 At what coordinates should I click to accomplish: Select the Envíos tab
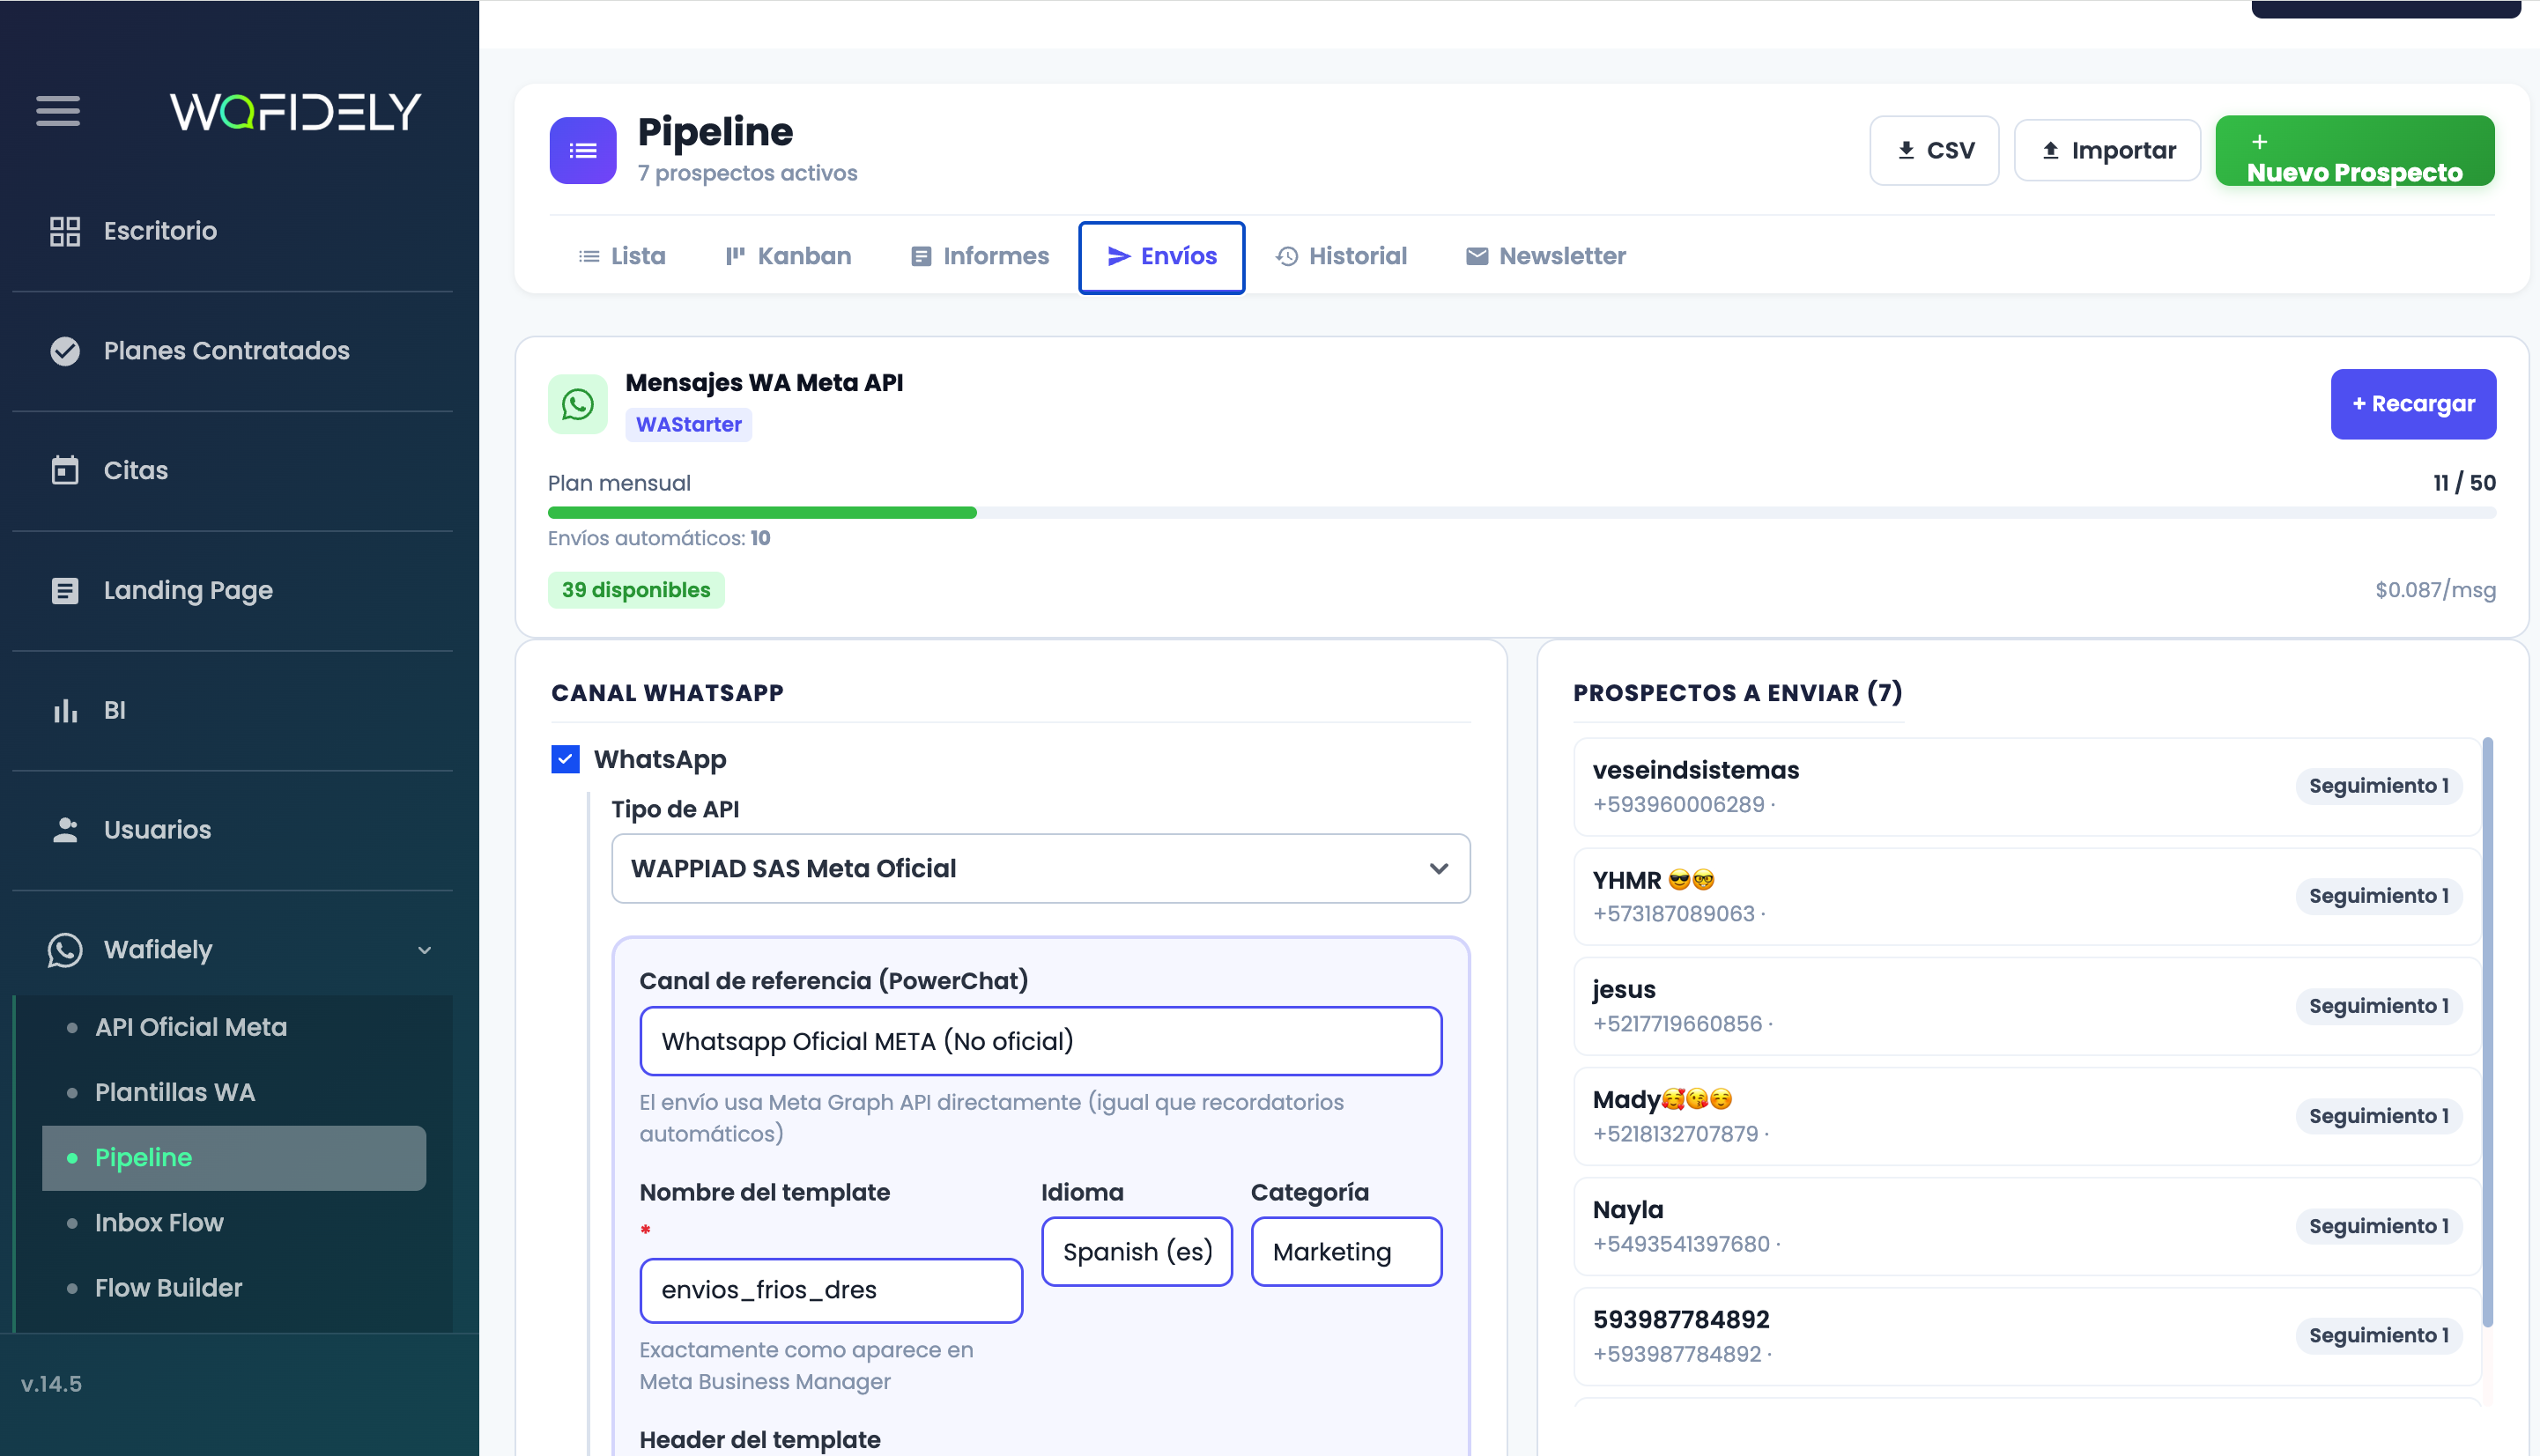pos(1162,257)
